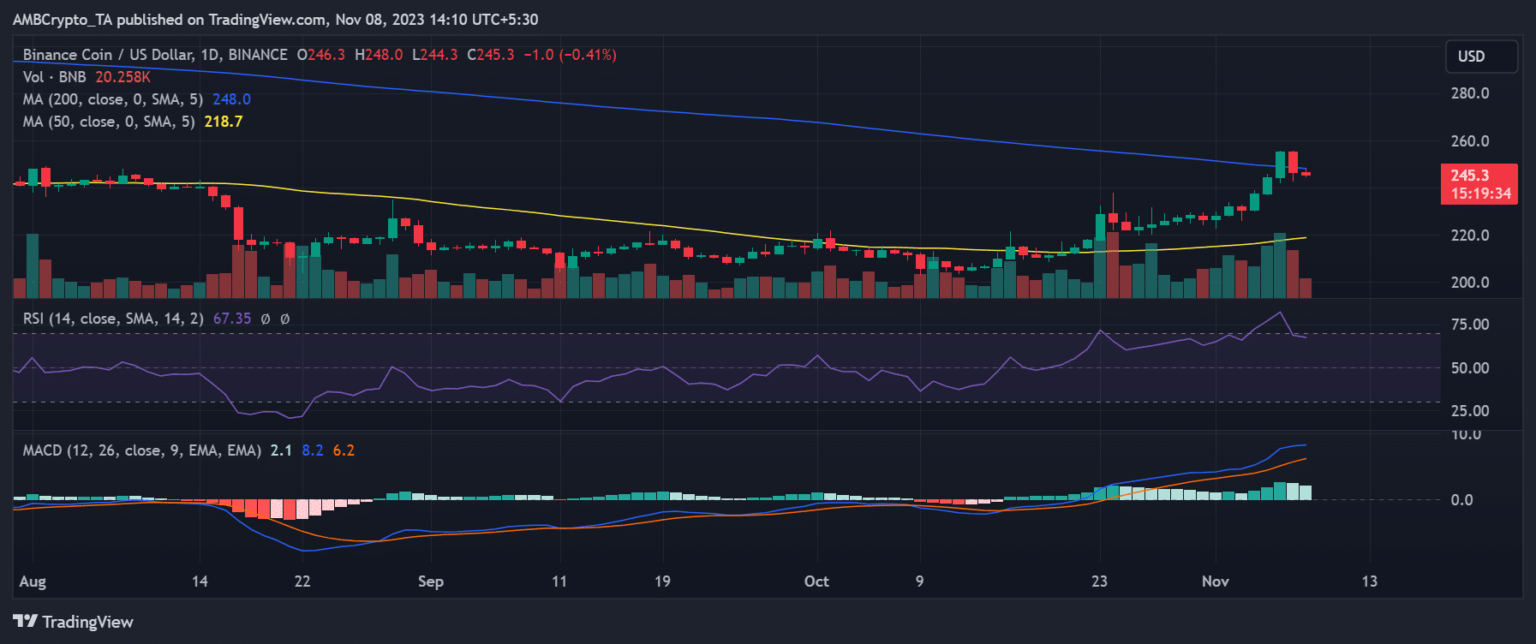Click the Vol · BNB indicator legend
This screenshot has height=644, width=1536.
pyautogui.click(x=52, y=77)
